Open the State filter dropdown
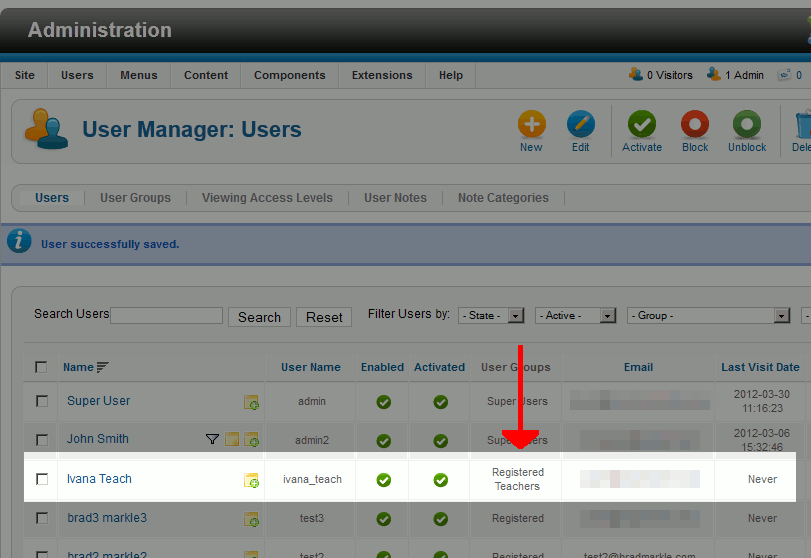 492,316
